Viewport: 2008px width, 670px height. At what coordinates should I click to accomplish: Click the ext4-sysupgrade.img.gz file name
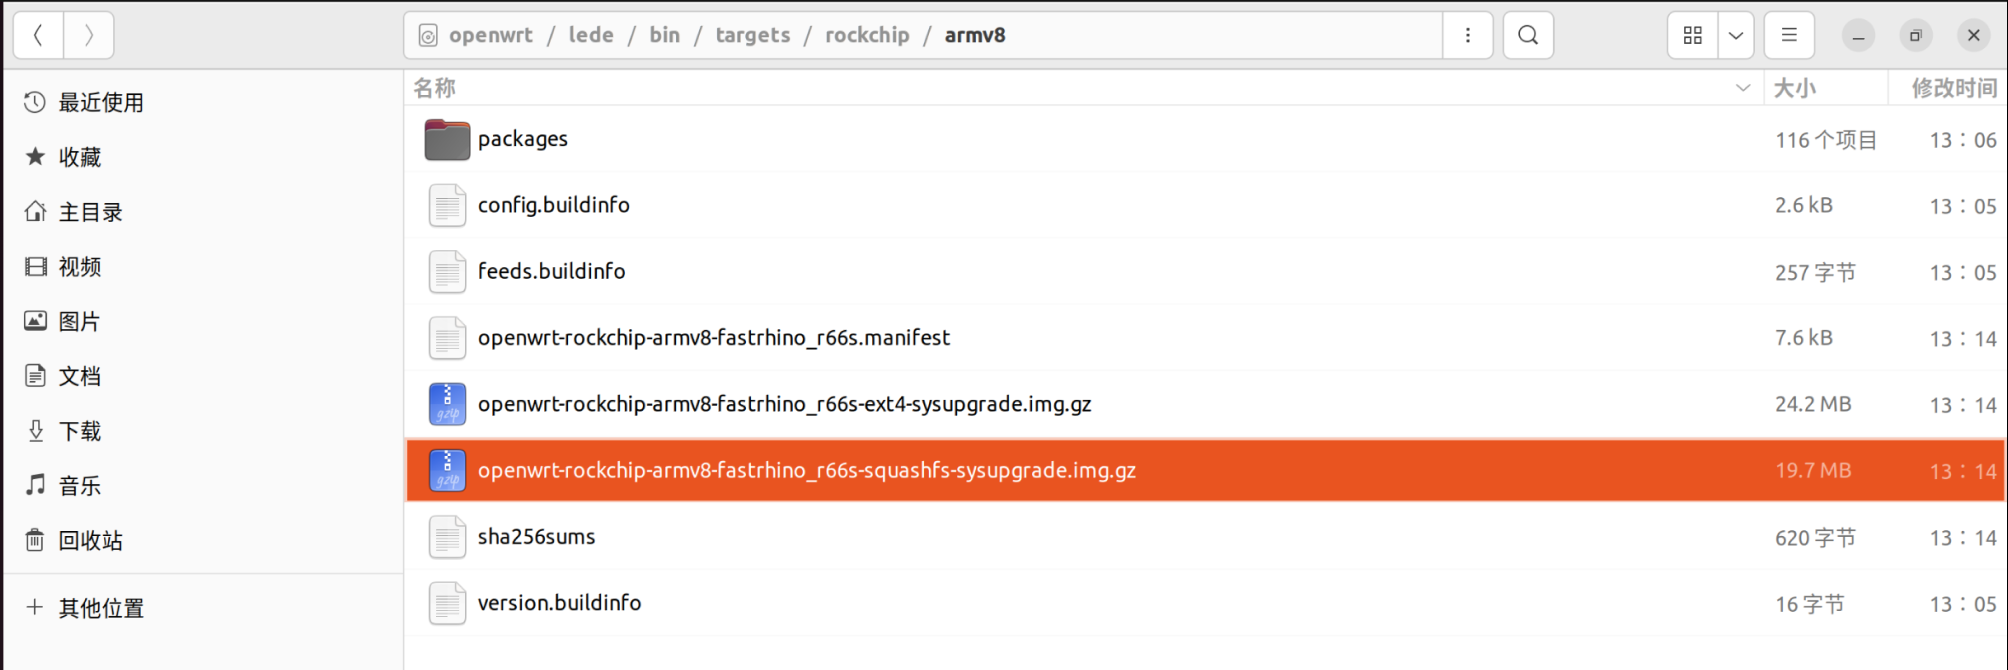tap(784, 404)
